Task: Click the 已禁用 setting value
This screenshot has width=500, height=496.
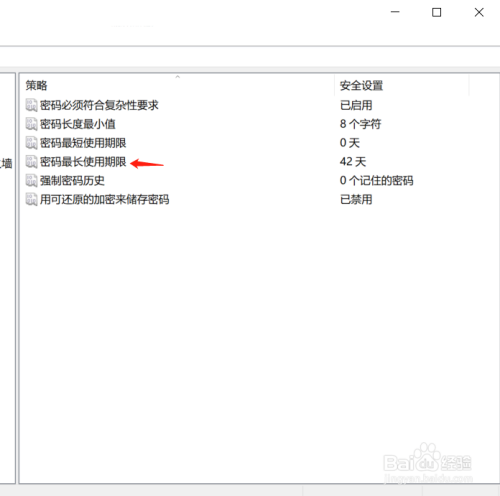Action: click(356, 200)
